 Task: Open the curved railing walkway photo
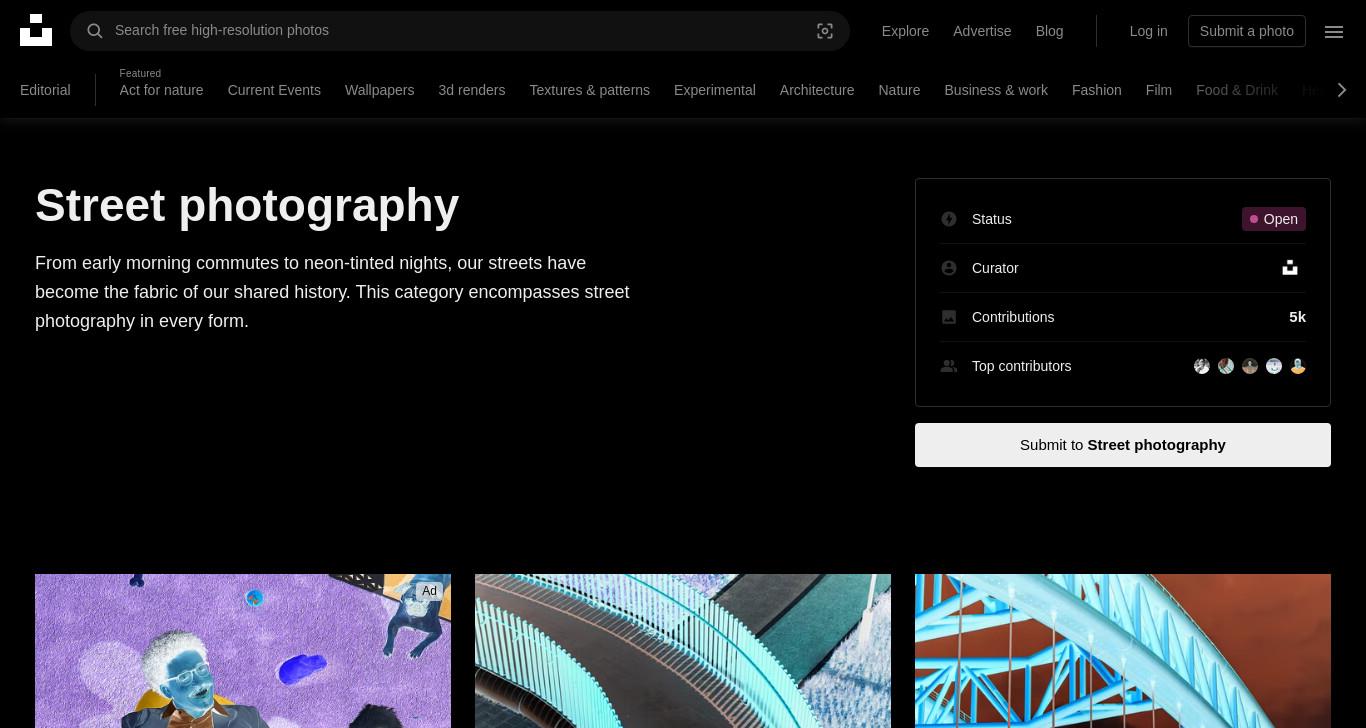[683, 651]
